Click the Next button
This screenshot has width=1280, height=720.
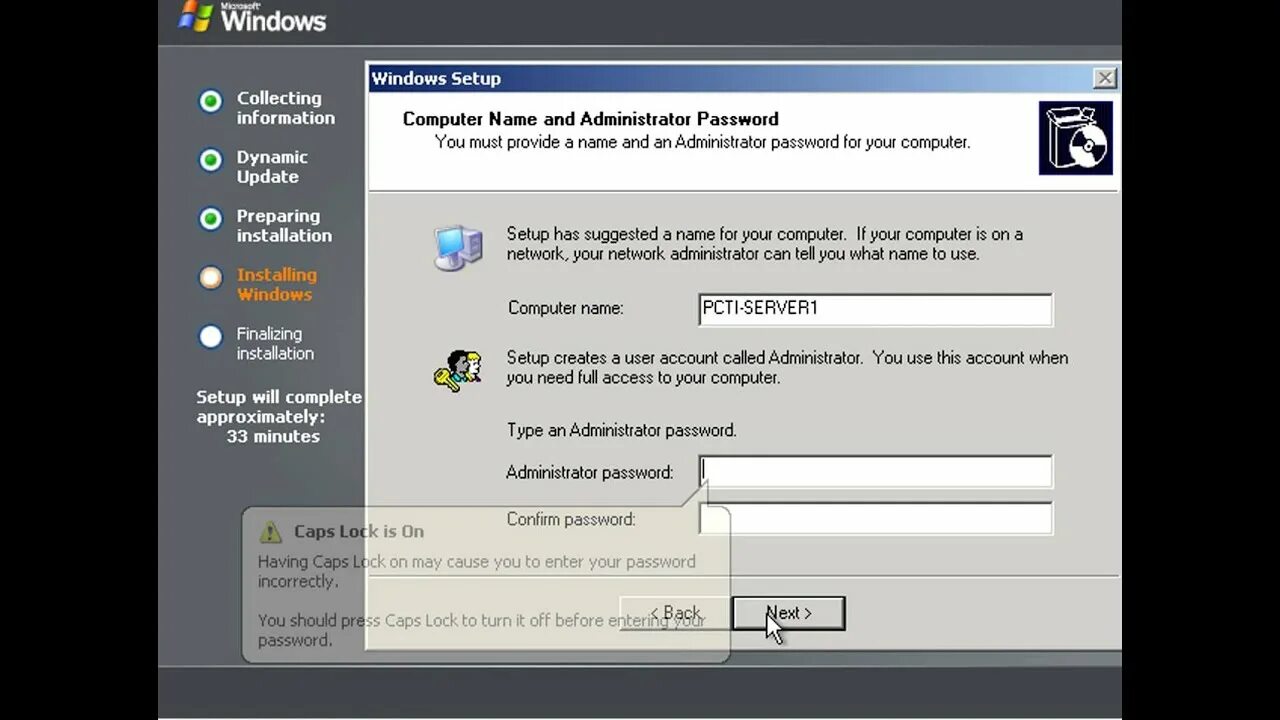click(x=788, y=613)
